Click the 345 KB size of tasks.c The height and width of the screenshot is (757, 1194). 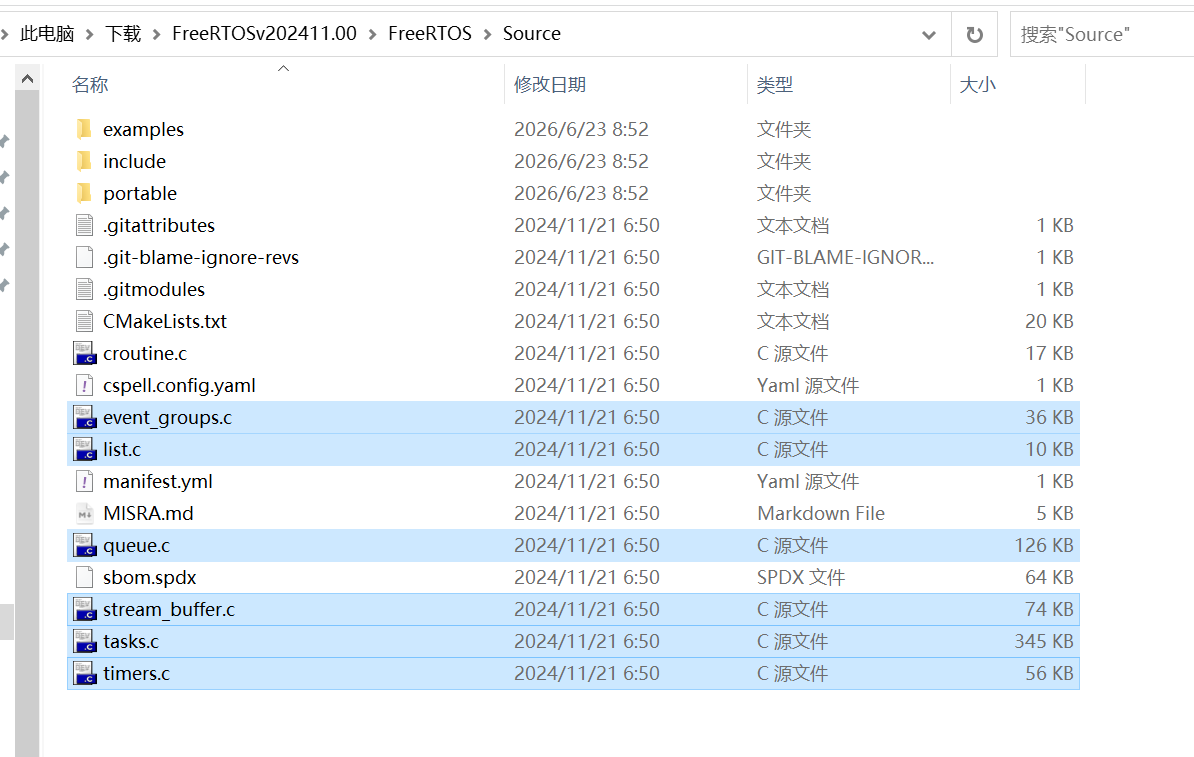1043,641
